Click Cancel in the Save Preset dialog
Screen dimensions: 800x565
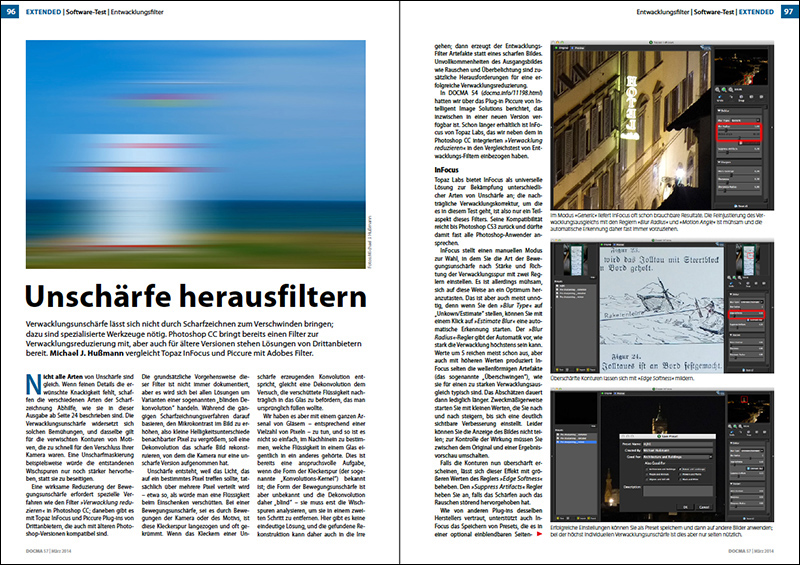(x=704, y=507)
